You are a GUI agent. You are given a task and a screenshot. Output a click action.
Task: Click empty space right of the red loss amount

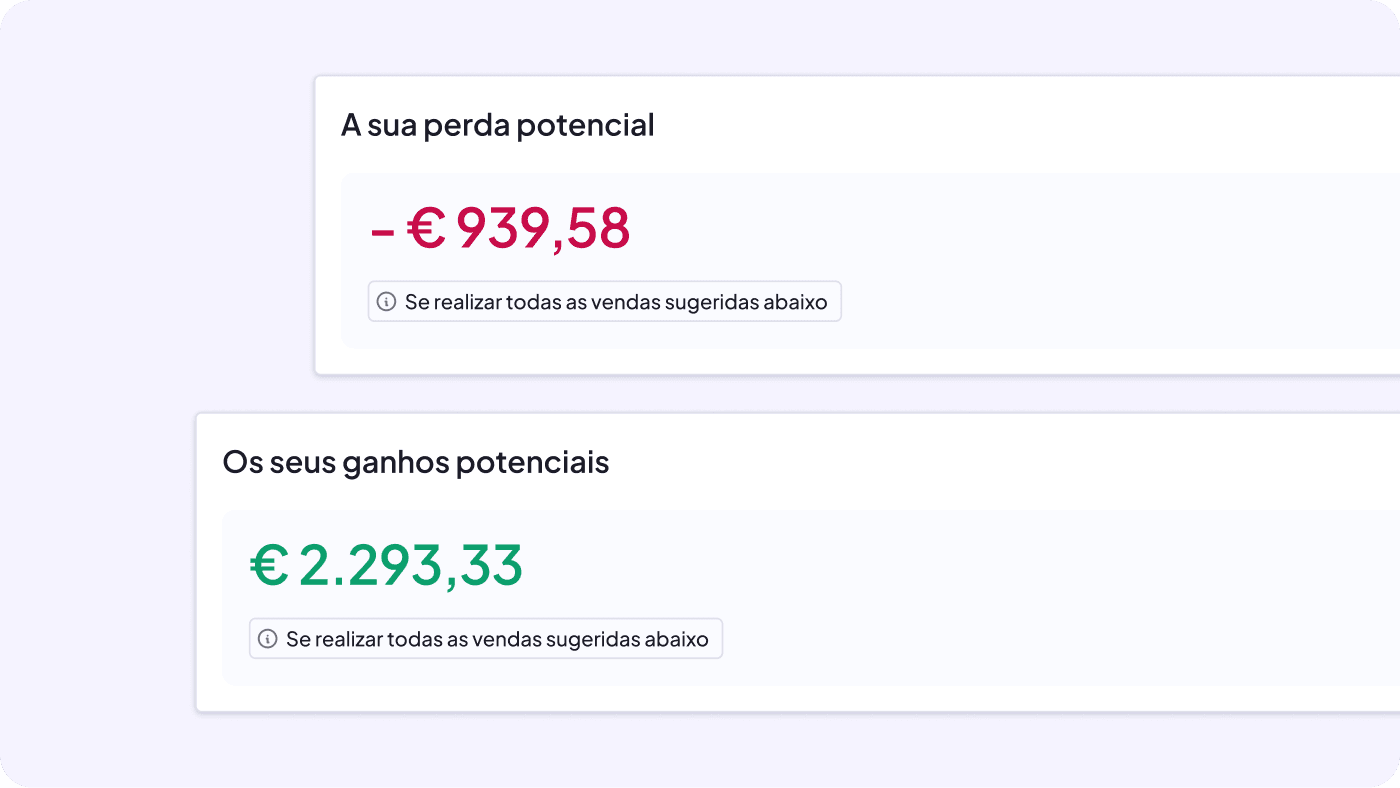[950, 230]
